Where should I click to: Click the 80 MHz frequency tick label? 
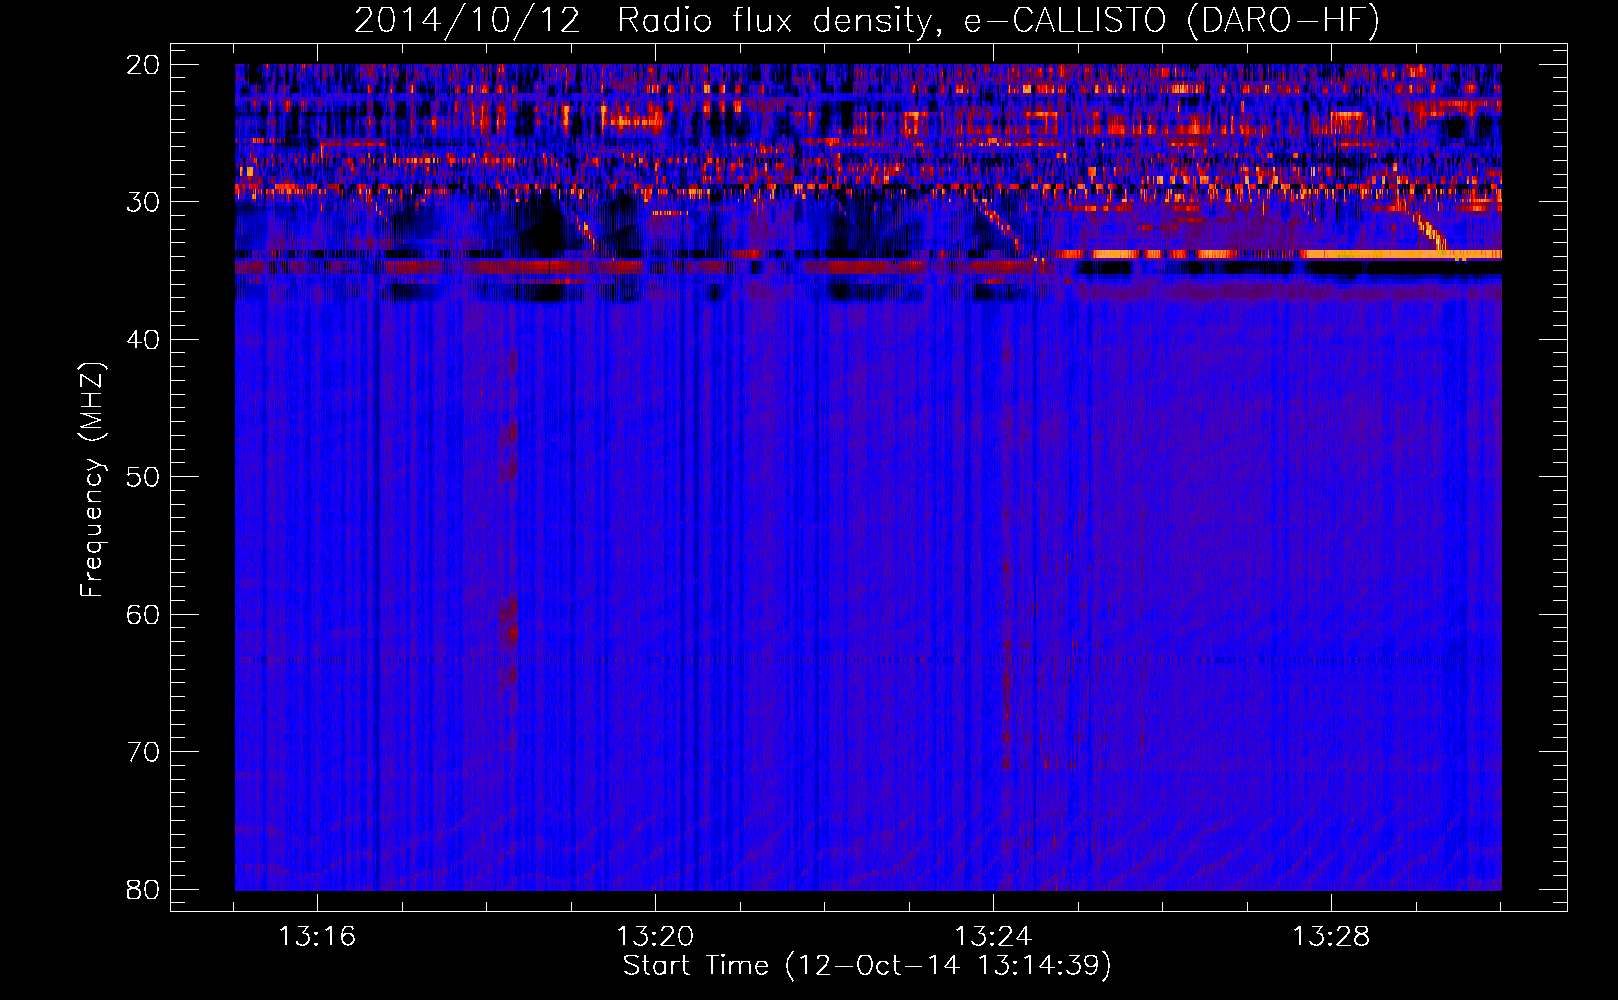pyautogui.click(x=144, y=889)
